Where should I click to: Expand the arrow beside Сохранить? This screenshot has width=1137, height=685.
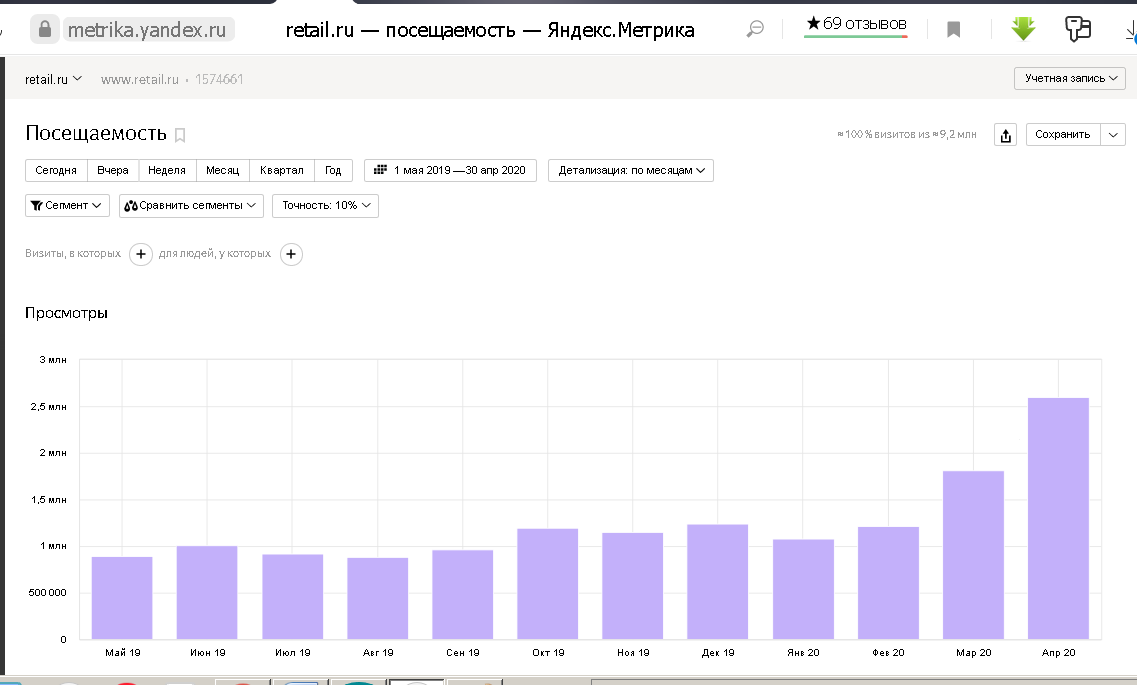tap(1113, 135)
